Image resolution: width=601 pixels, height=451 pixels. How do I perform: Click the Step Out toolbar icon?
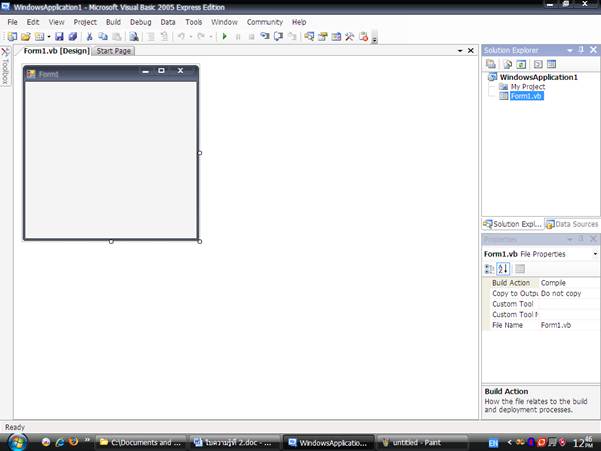pos(292,36)
